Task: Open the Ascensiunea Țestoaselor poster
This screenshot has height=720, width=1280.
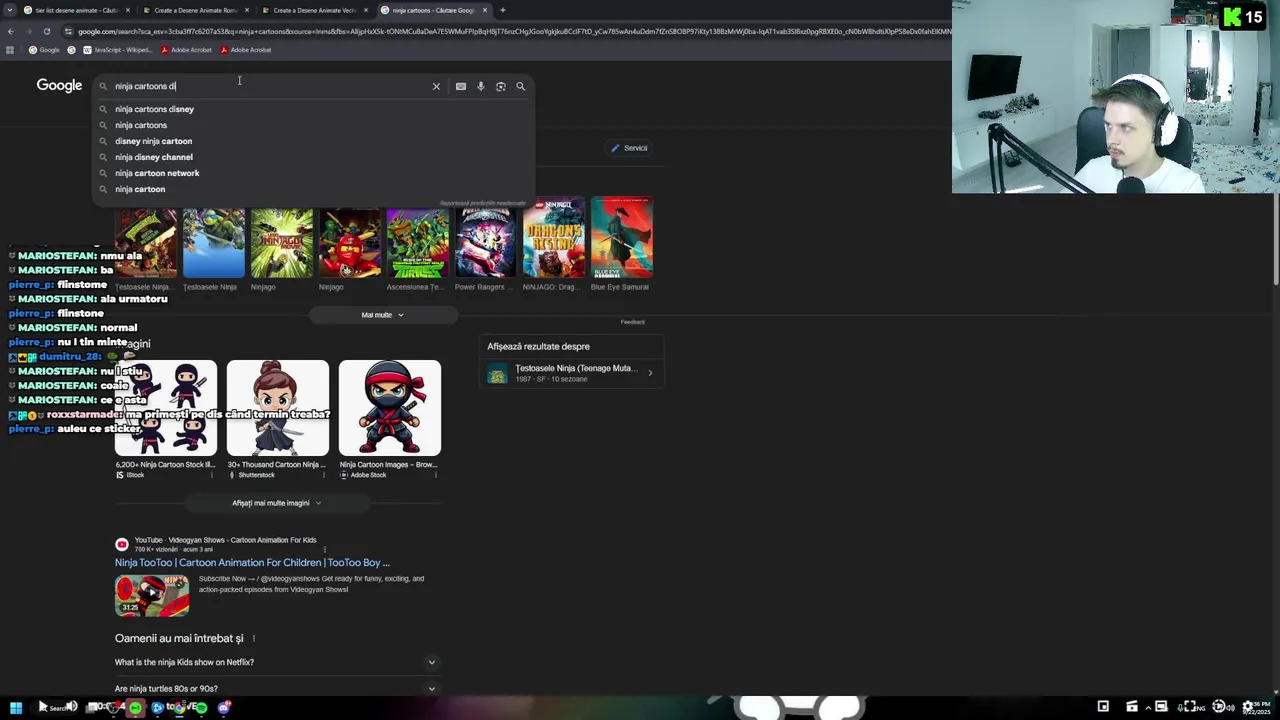Action: point(418,243)
